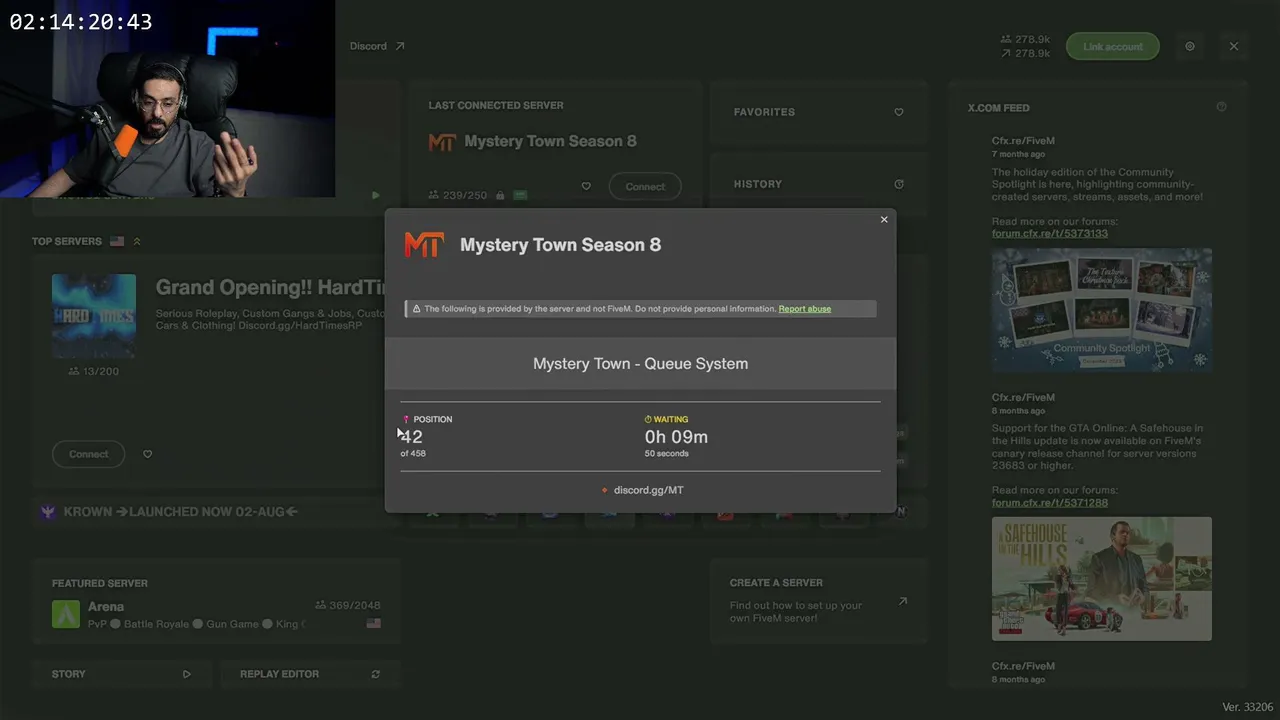Click the queue position number 42
The width and height of the screenshot is (1280, 720).
click(411, 437)
